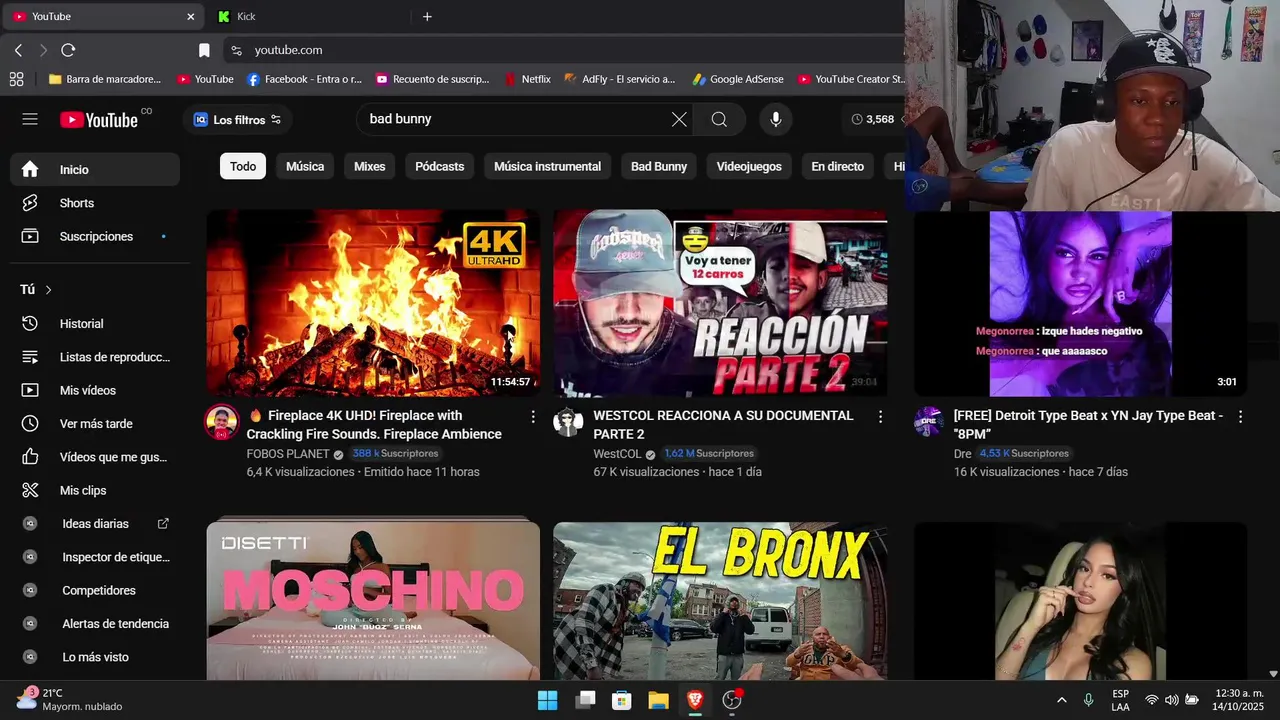Open the YouTube hamburger guide menu
The image size is (1280, 720).
point(30,119)
